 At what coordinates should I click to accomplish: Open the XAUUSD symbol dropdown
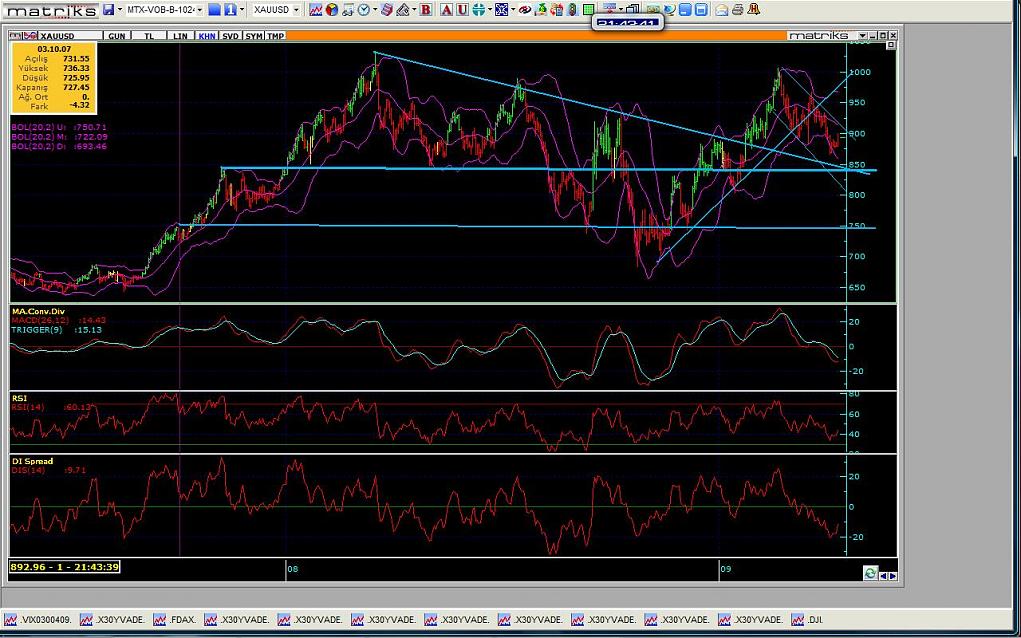coord(296,10)
